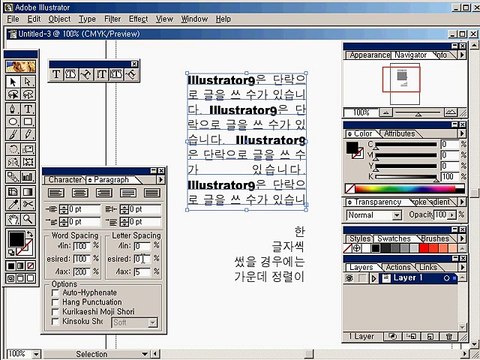Click Justify Full Lines paragraph button
Screen dimensions: 480x360
(128, 193)
